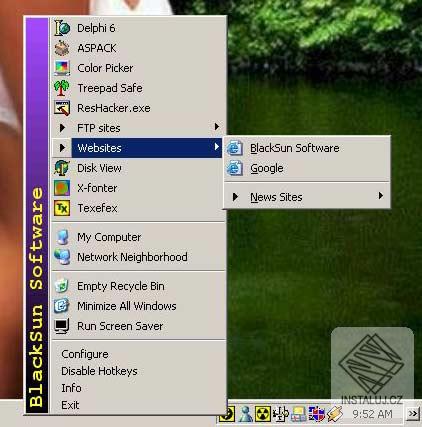The height and width of the screenshot is (427, 422).
Task: Click the Minimize All Windows icon
Action: [x=62, y=306]
